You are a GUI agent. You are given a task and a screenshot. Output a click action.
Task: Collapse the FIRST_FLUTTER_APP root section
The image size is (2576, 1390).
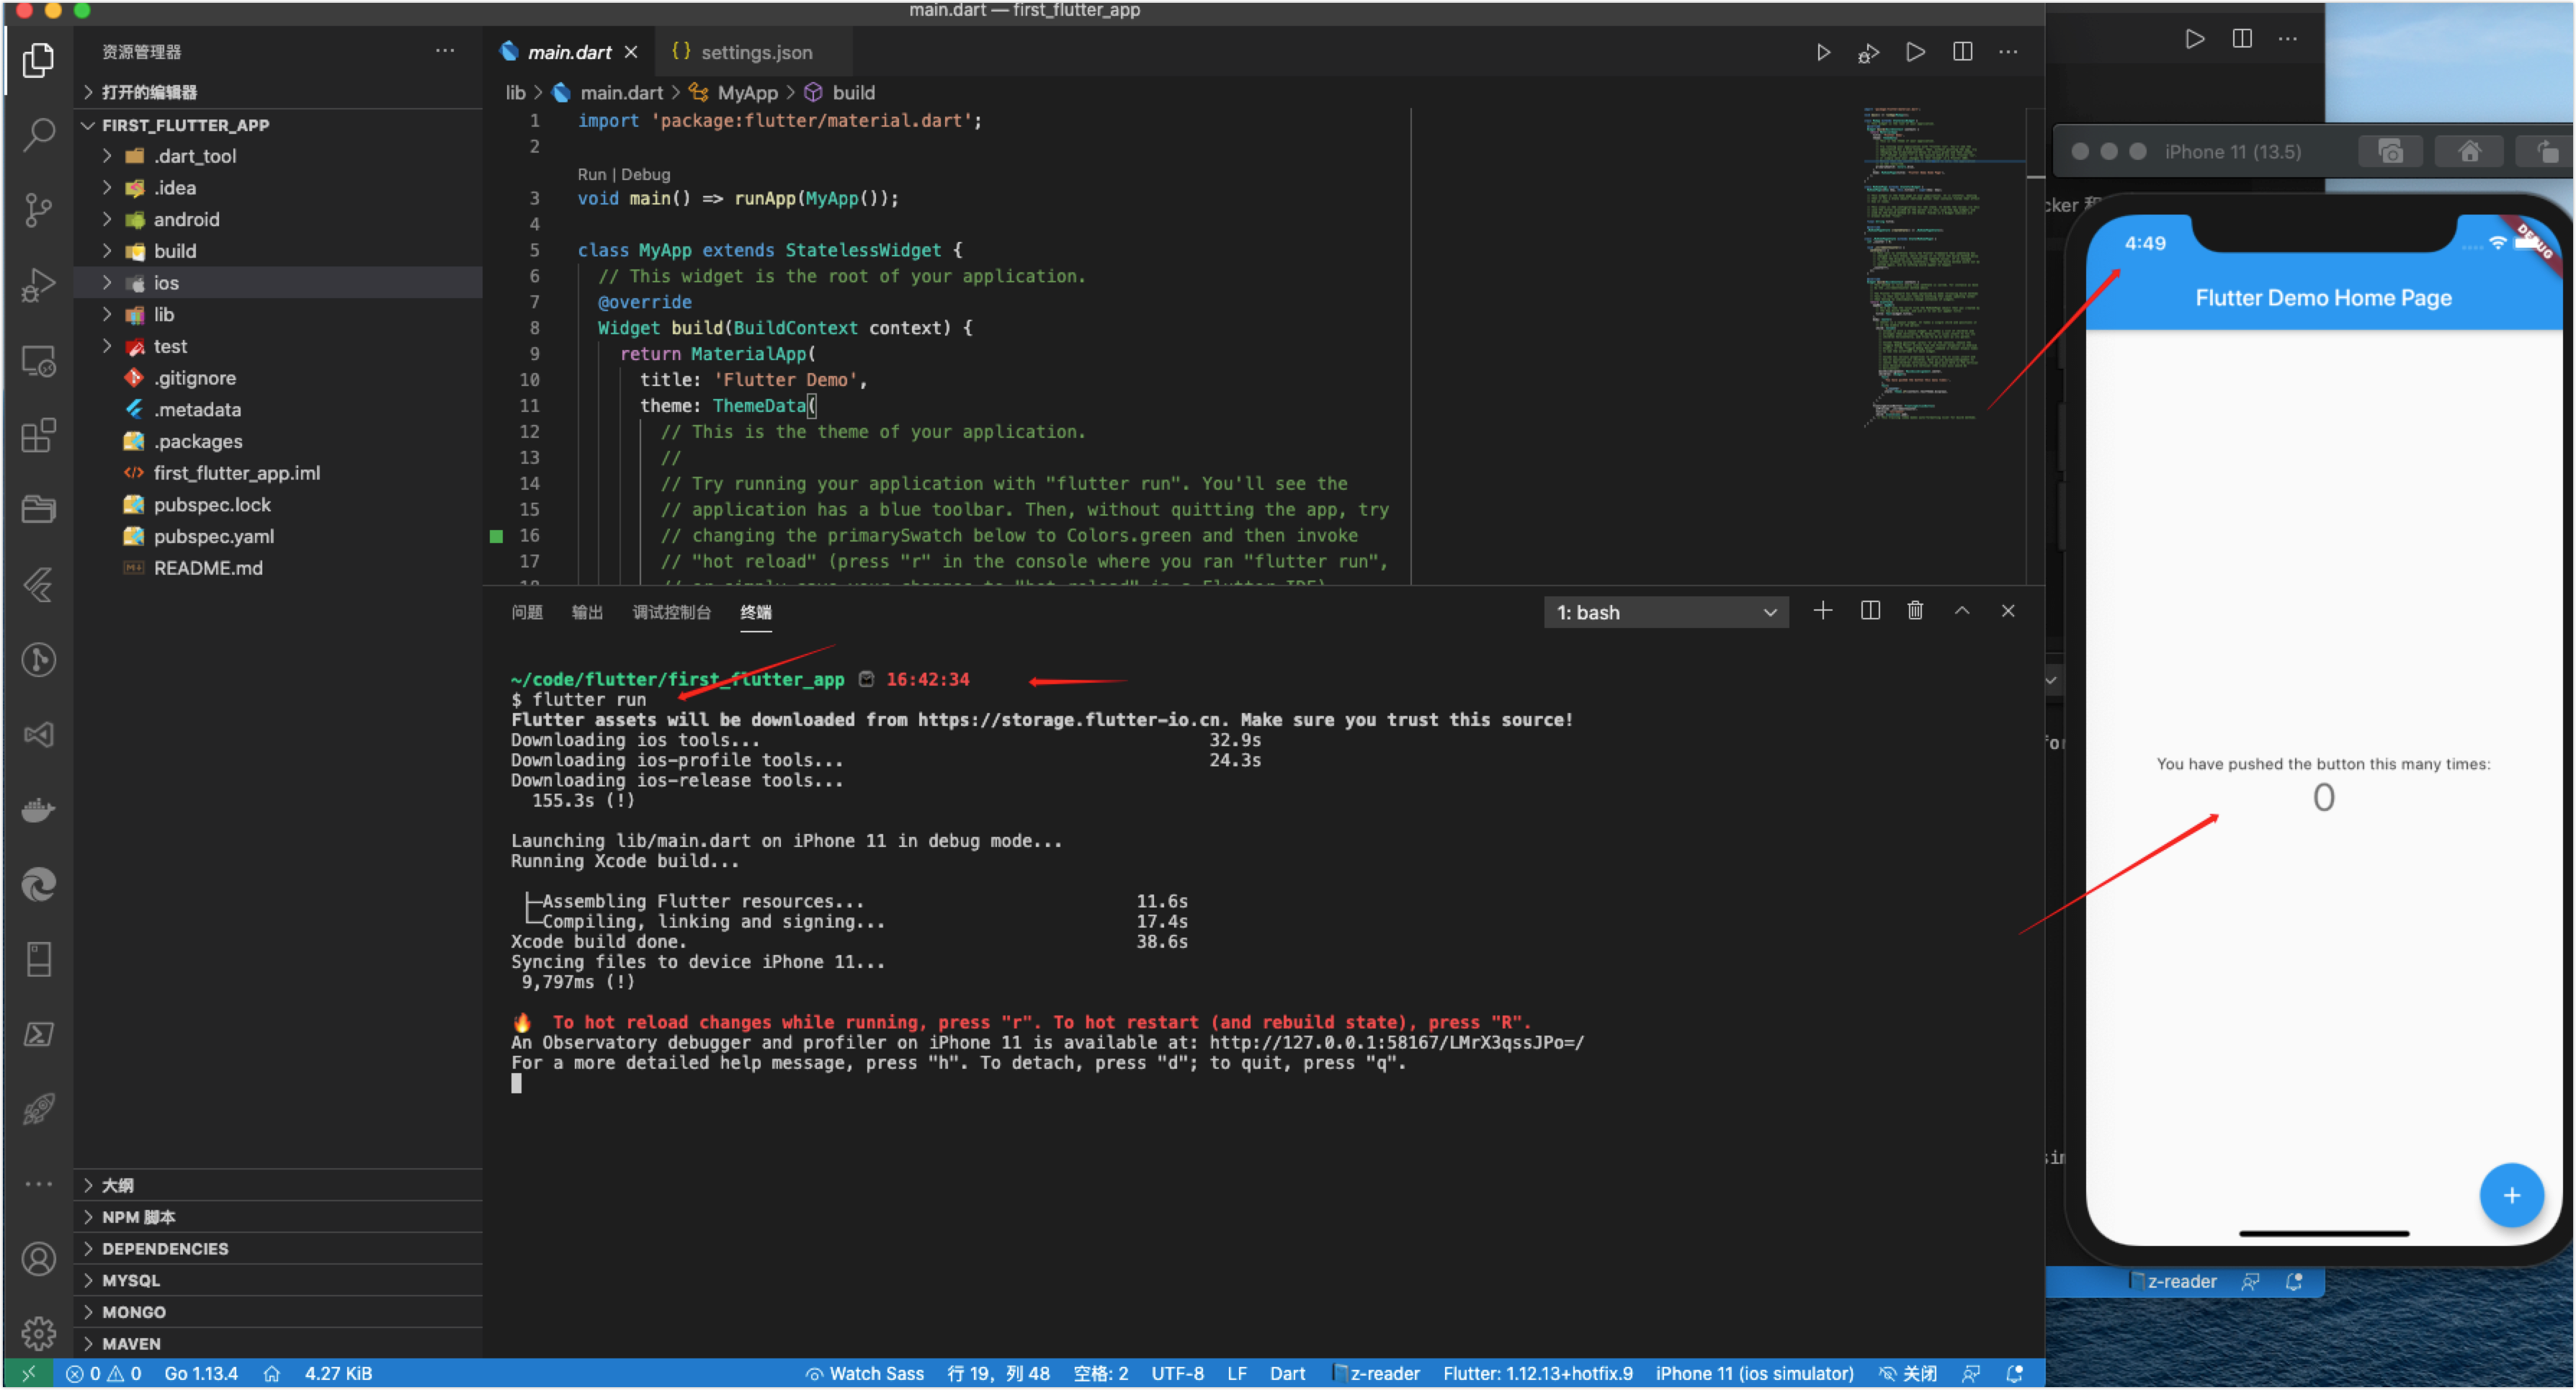pos(278,125)
